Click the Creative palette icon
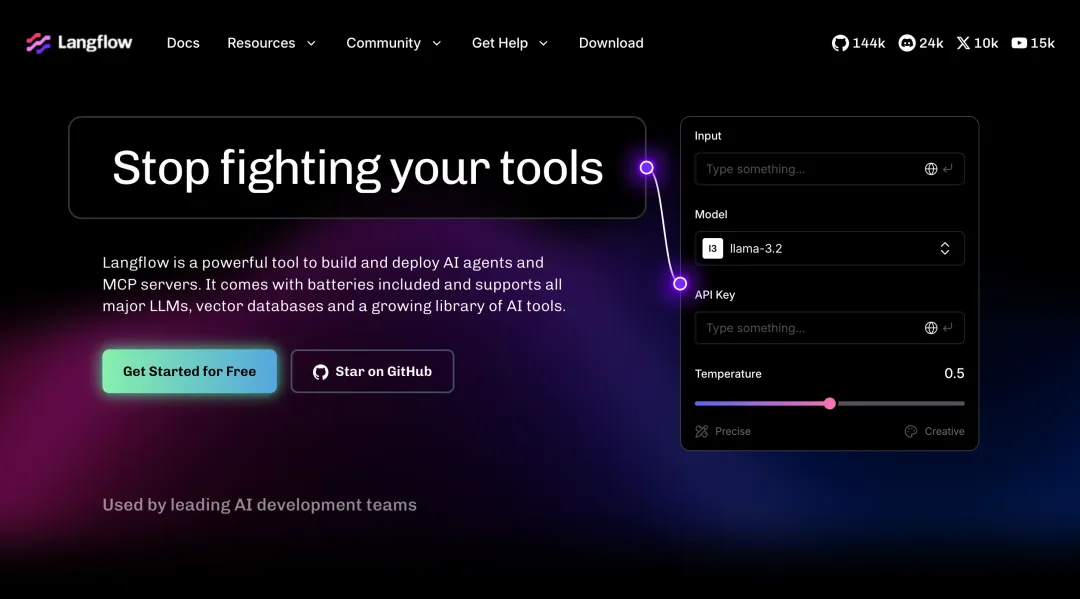1080x599 pixels. (911, 431)
